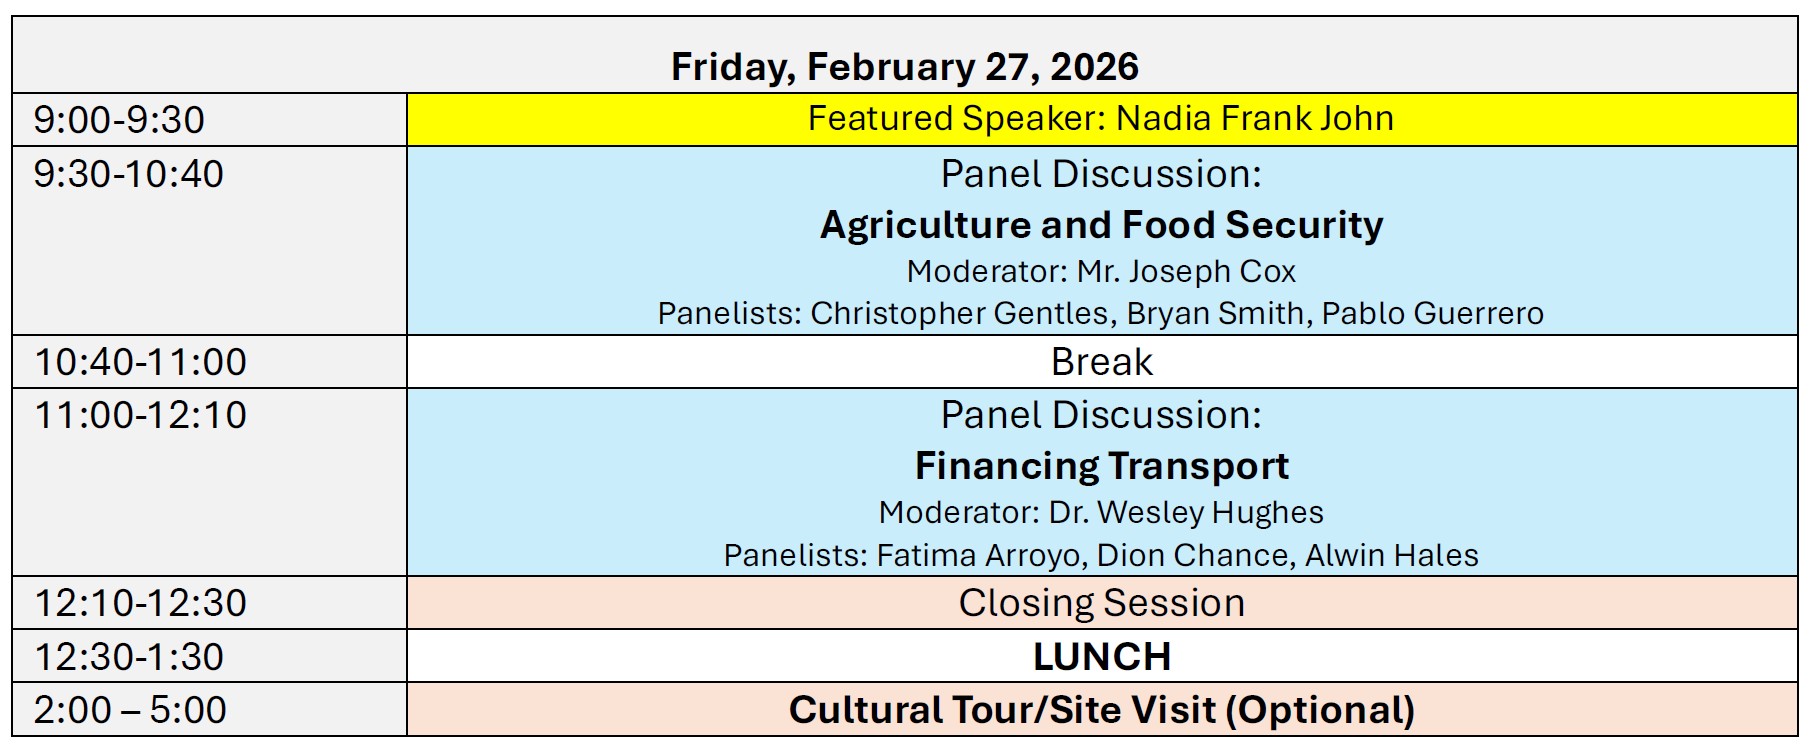Click the Agriculture and Food Security title
The image size is (1812, 748).
[1101, 225]
